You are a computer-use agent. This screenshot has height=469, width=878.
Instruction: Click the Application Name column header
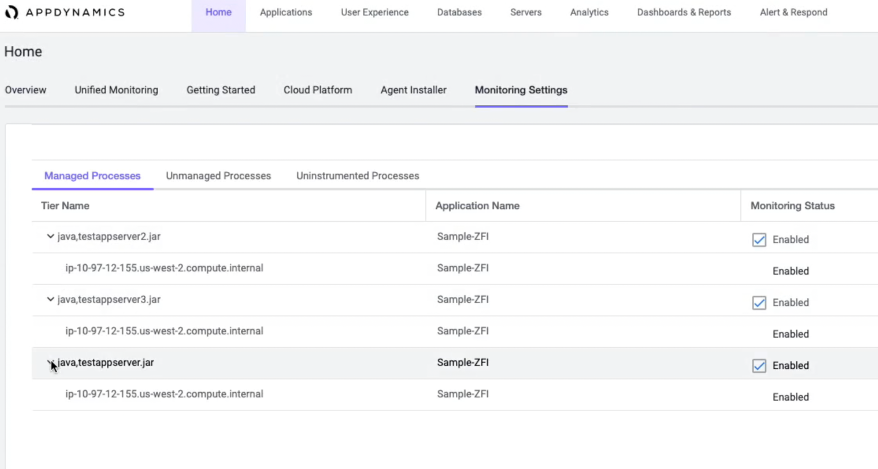coord(477,206)
